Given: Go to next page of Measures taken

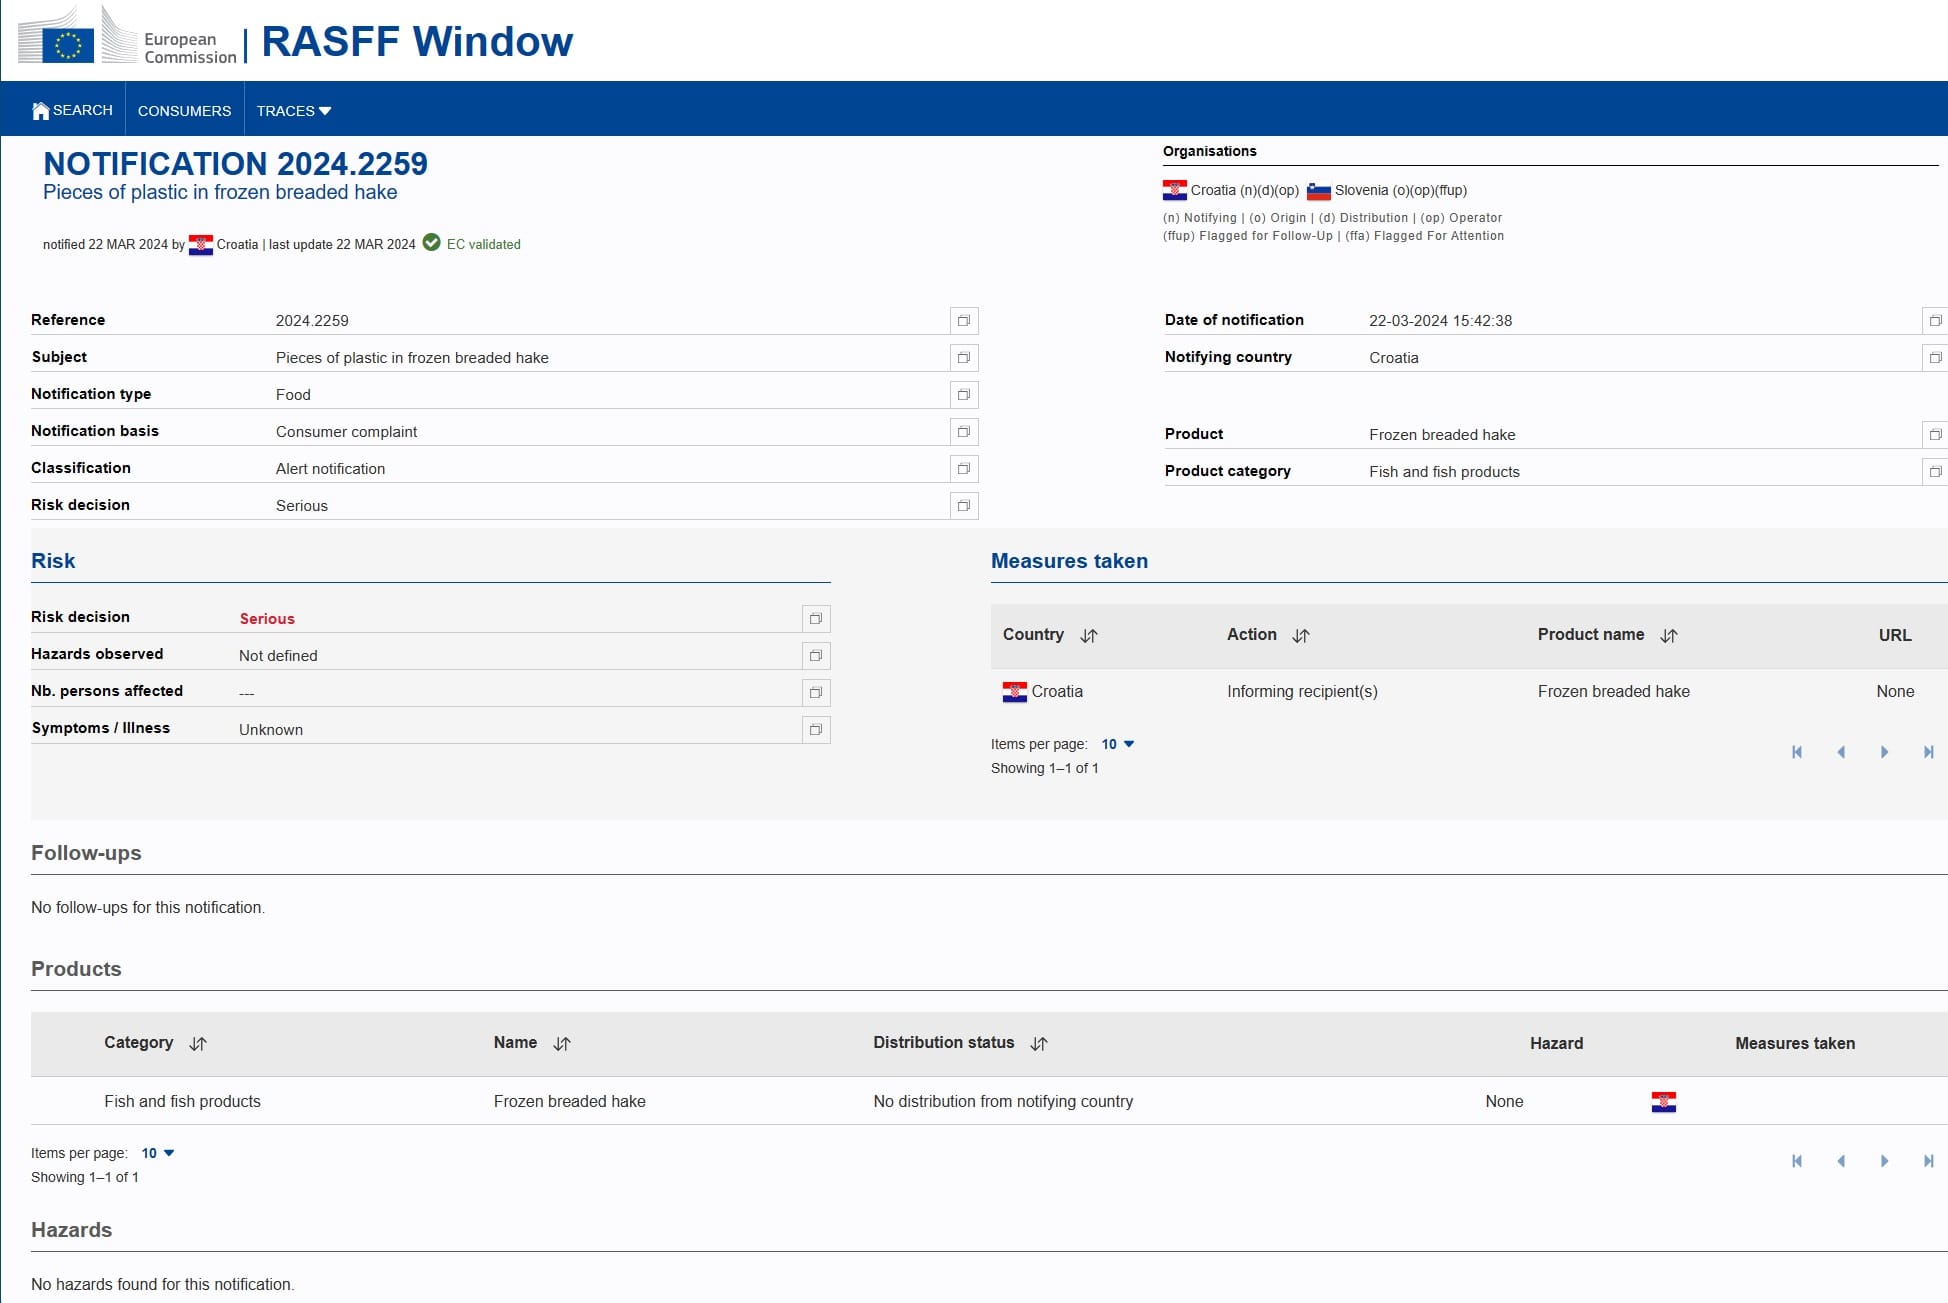Looking at the screenshot, I should click(1884, 752).
